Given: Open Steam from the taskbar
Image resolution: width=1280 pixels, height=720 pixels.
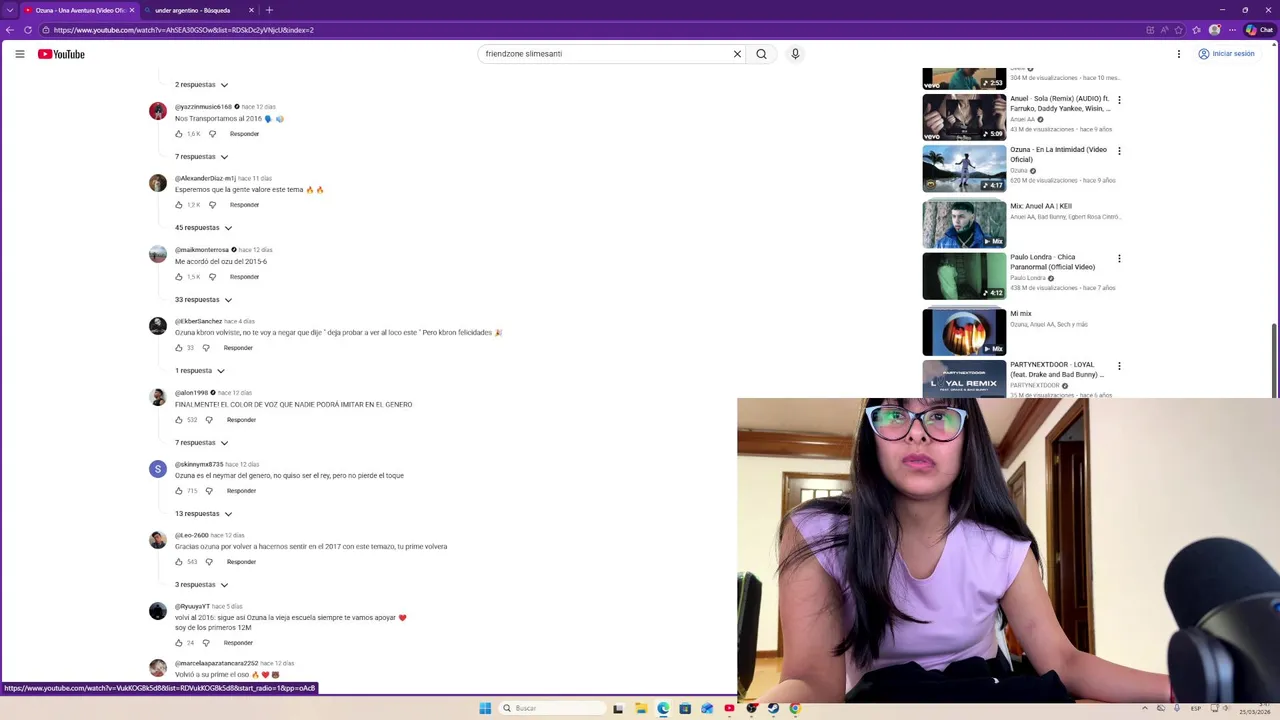Looking at the screenshot, I should (x=773, y=708).
